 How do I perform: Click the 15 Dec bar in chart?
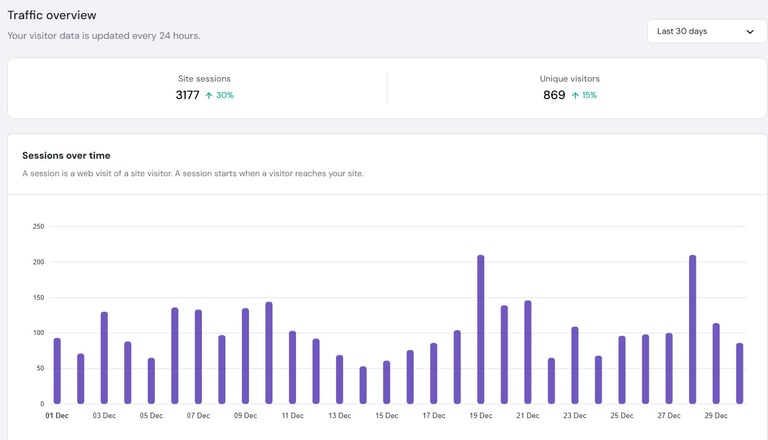[386, 382]
